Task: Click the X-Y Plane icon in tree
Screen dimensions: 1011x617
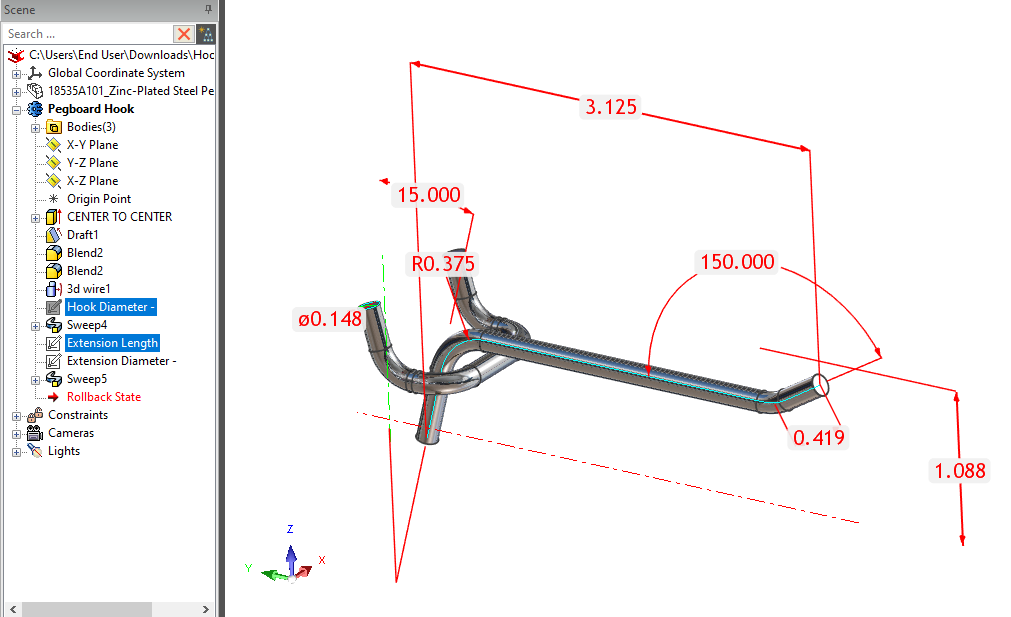Action: (54, 145)
